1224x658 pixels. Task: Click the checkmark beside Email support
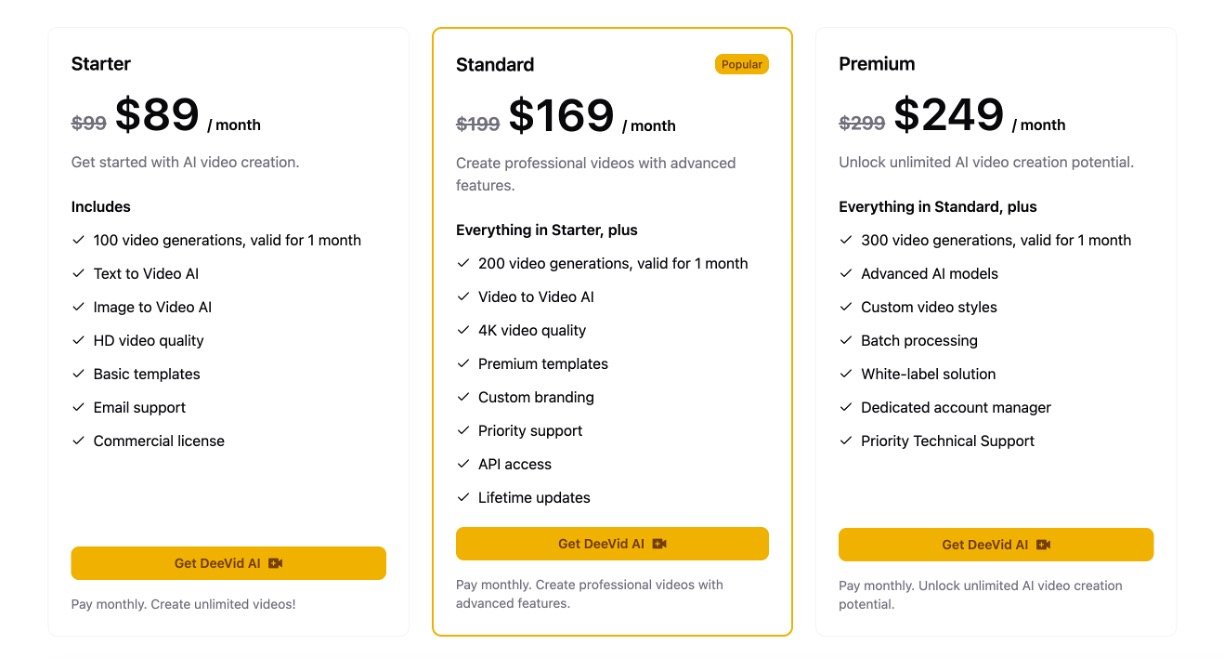tap(78, 407)
